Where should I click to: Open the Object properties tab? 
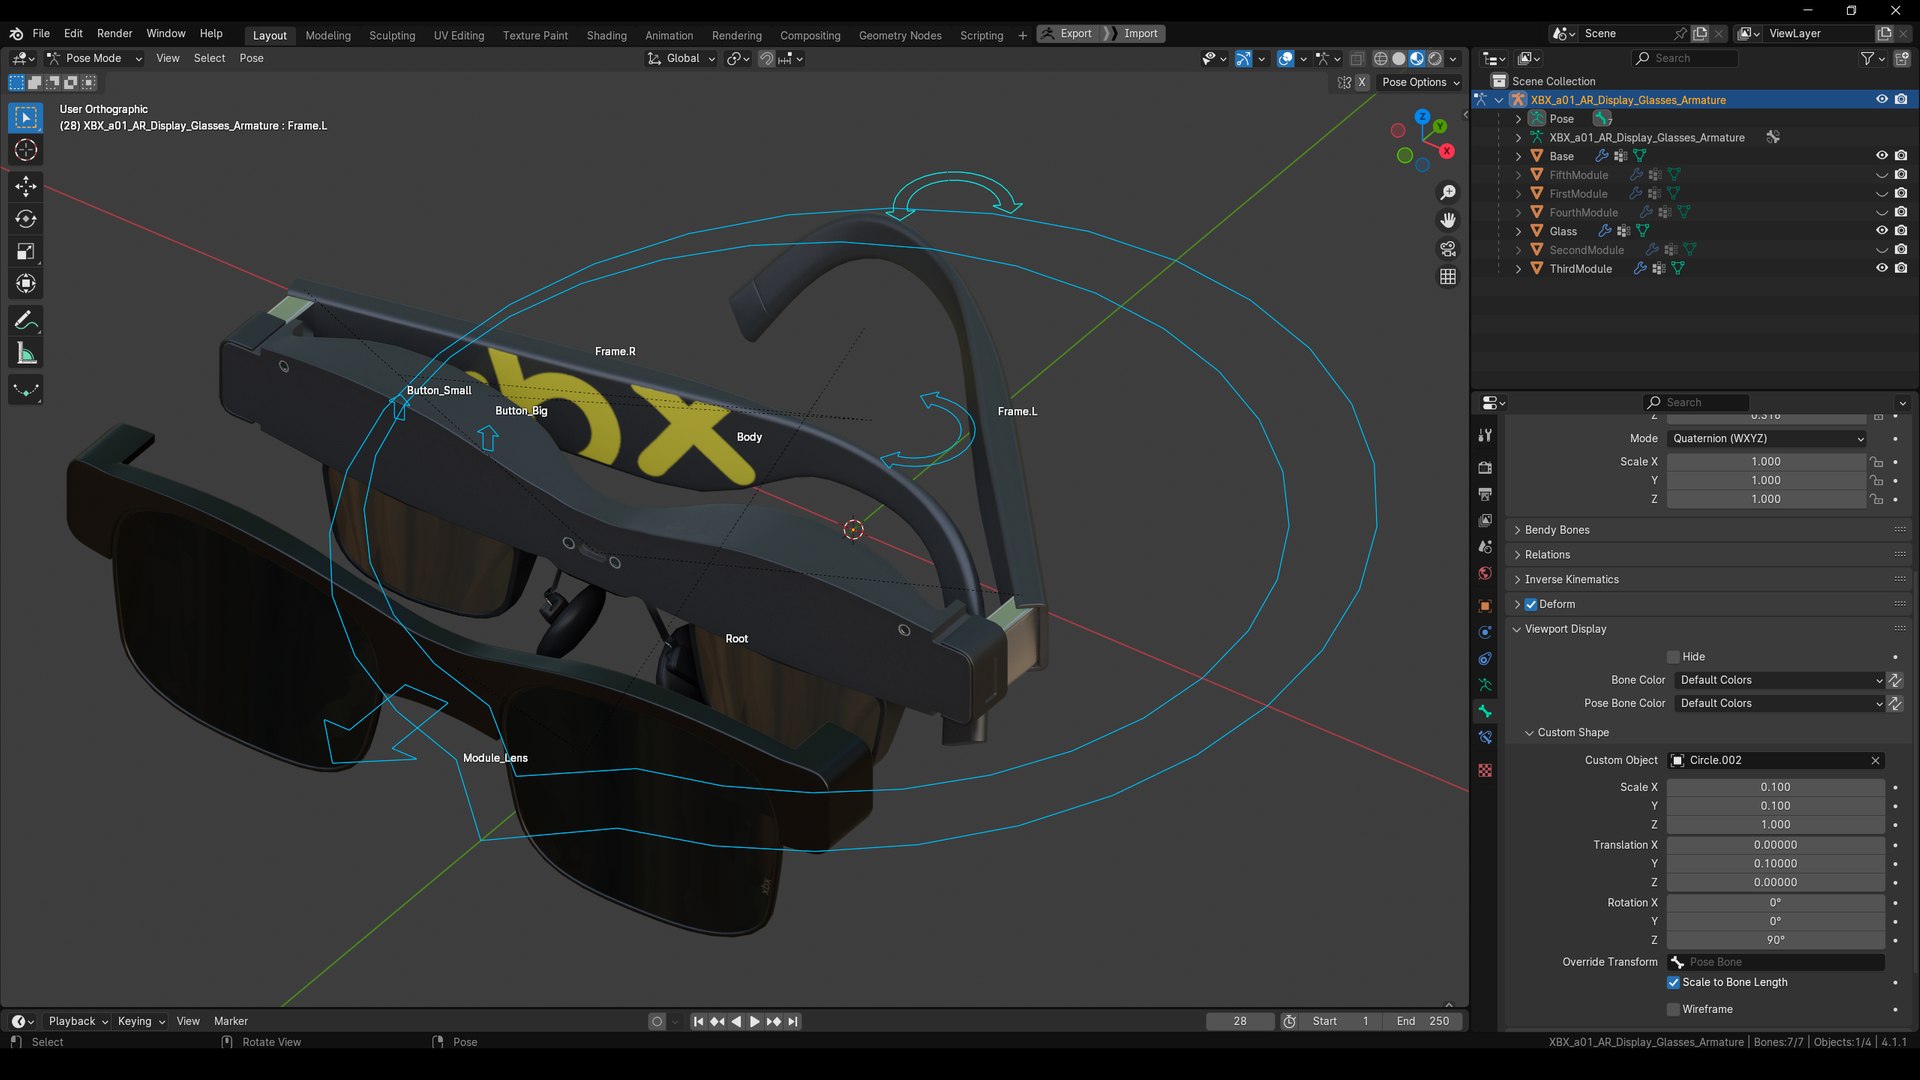[1485, 606]
